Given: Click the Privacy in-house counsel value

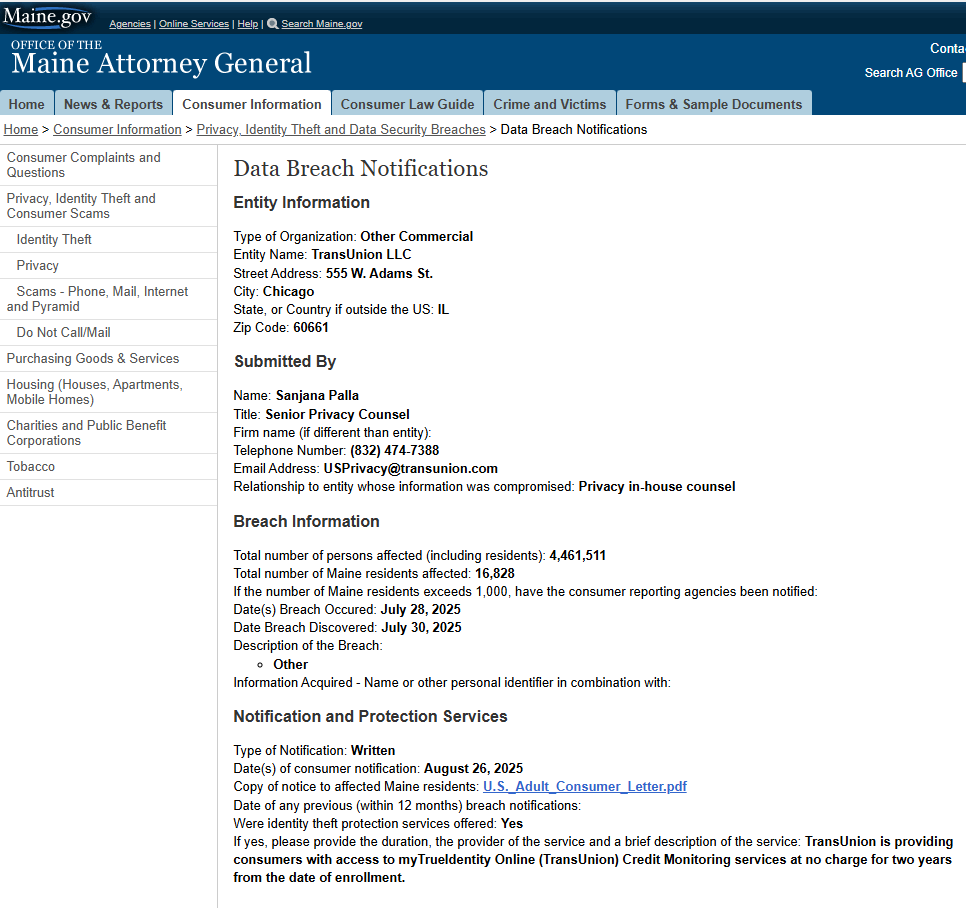Looking at the screenshot, I should pyautogui.click(x=657, y=487).
